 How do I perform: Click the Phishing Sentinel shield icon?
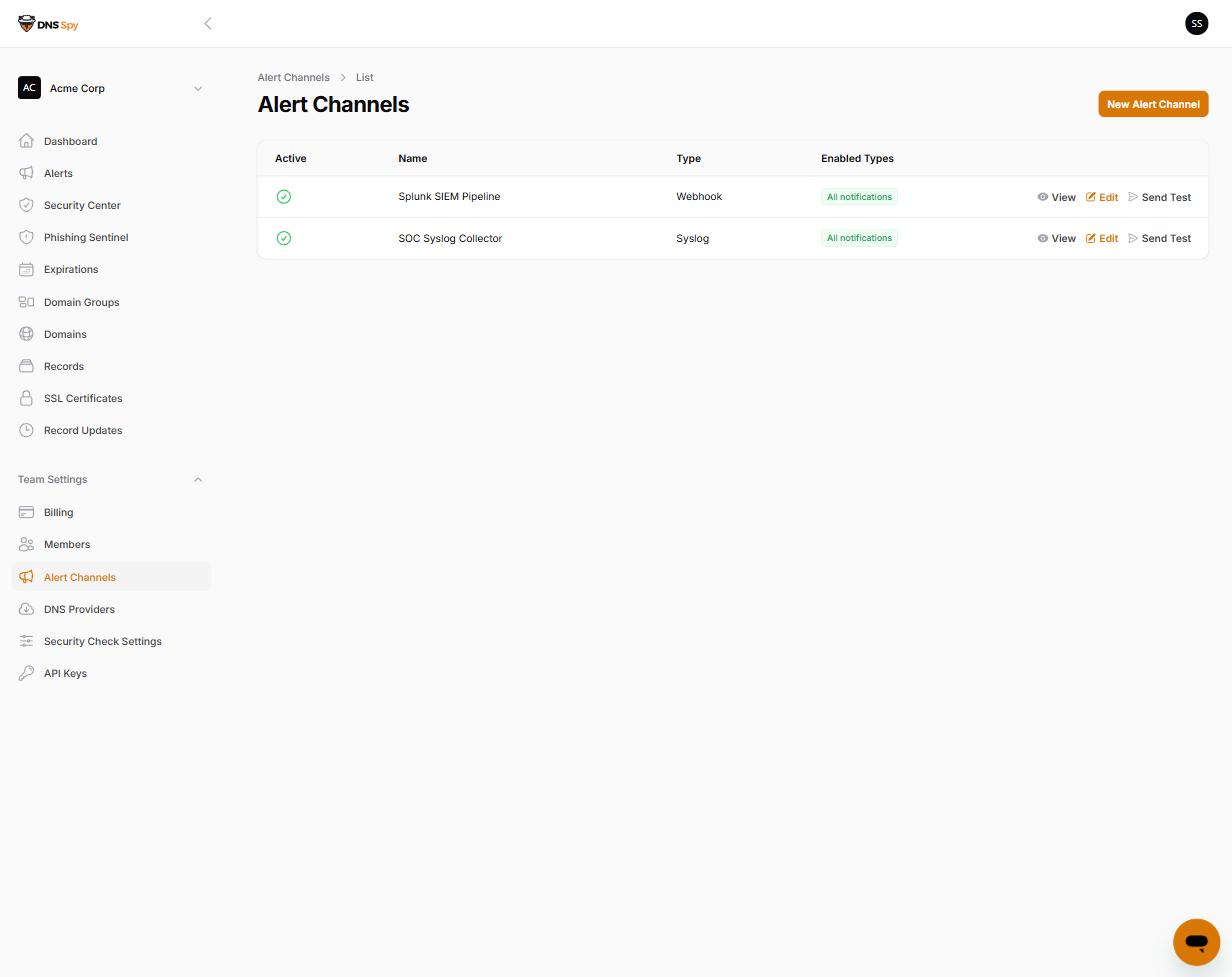coord(26,237)
